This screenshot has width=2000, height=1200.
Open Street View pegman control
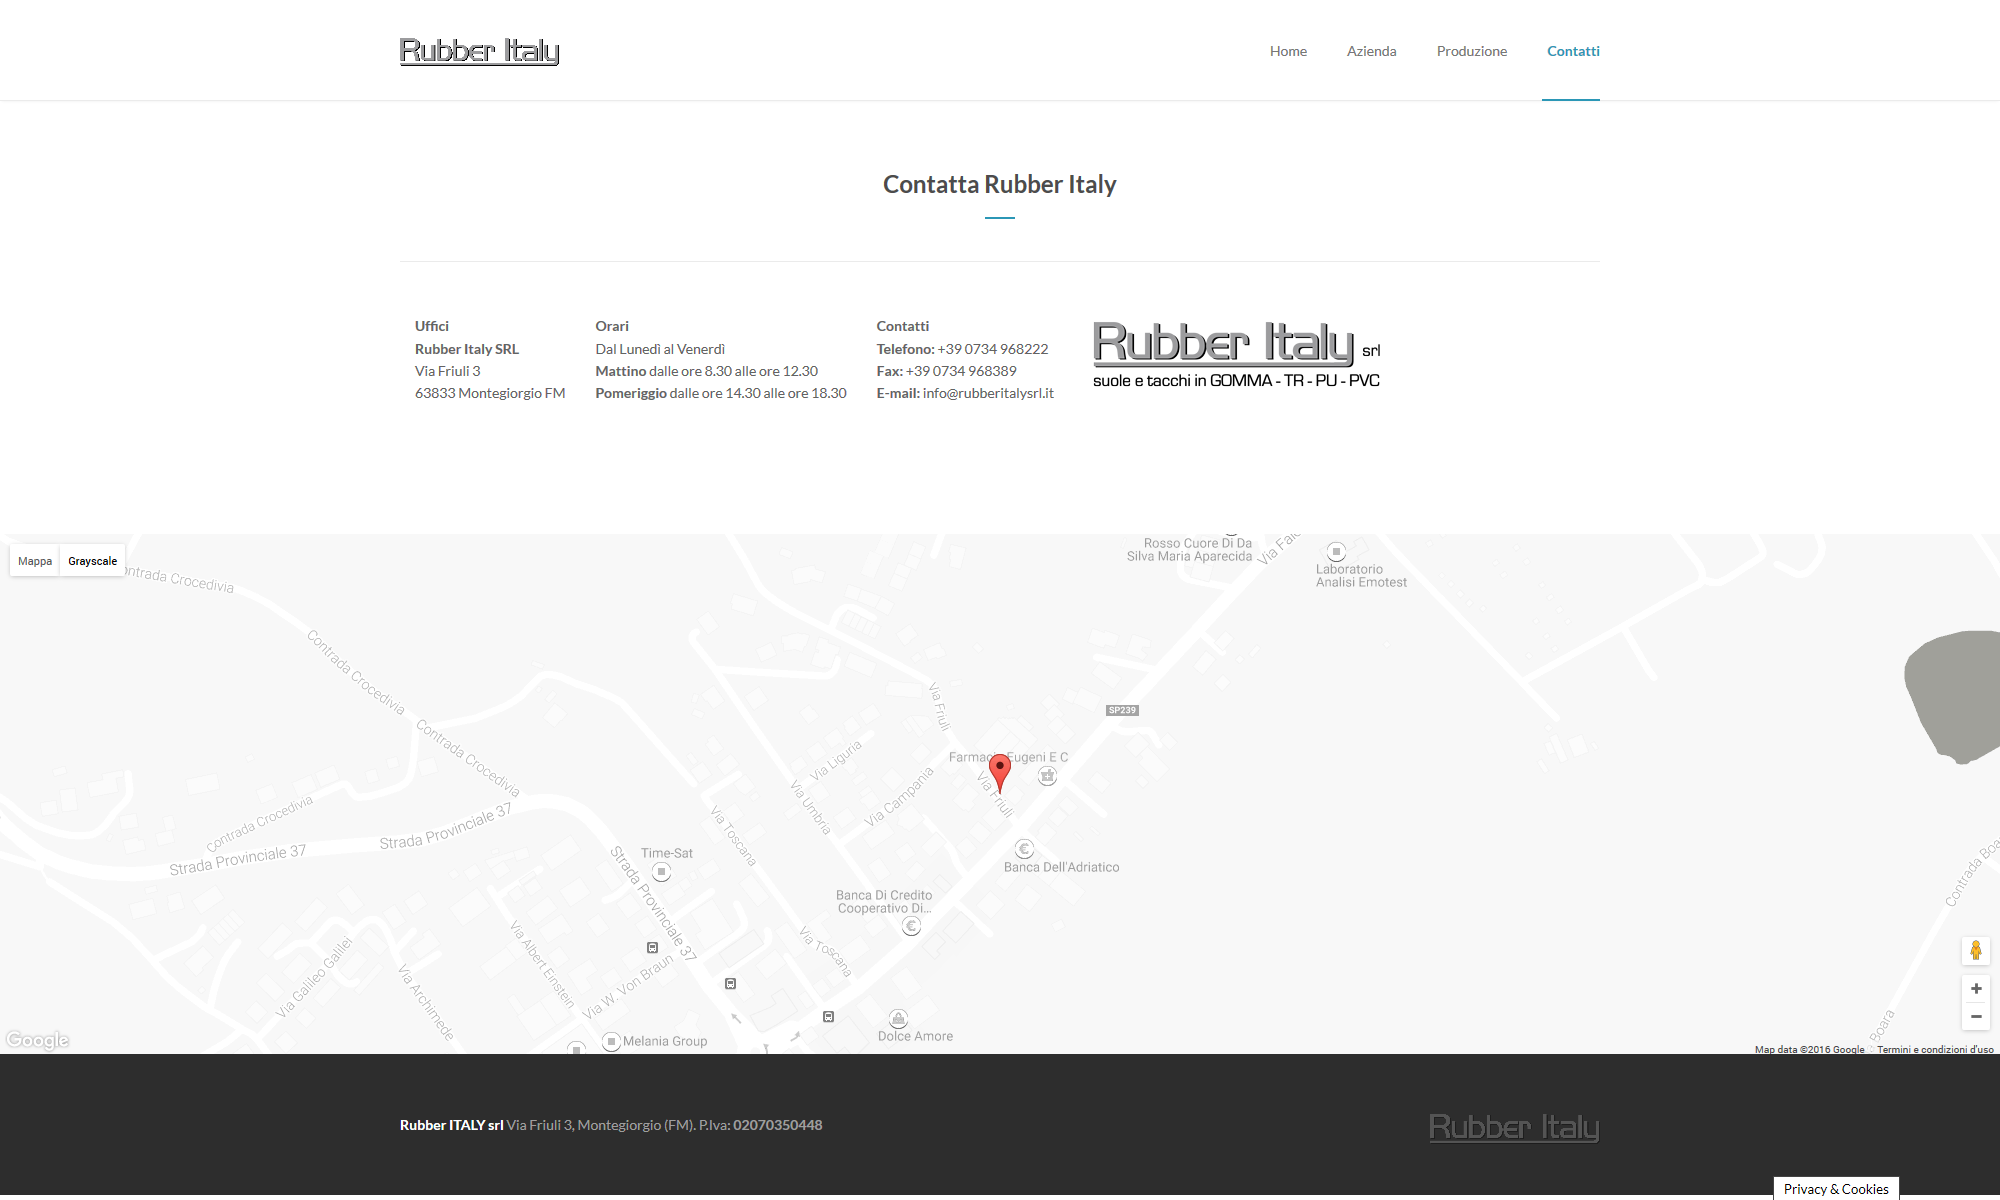tap(1976, 950)
